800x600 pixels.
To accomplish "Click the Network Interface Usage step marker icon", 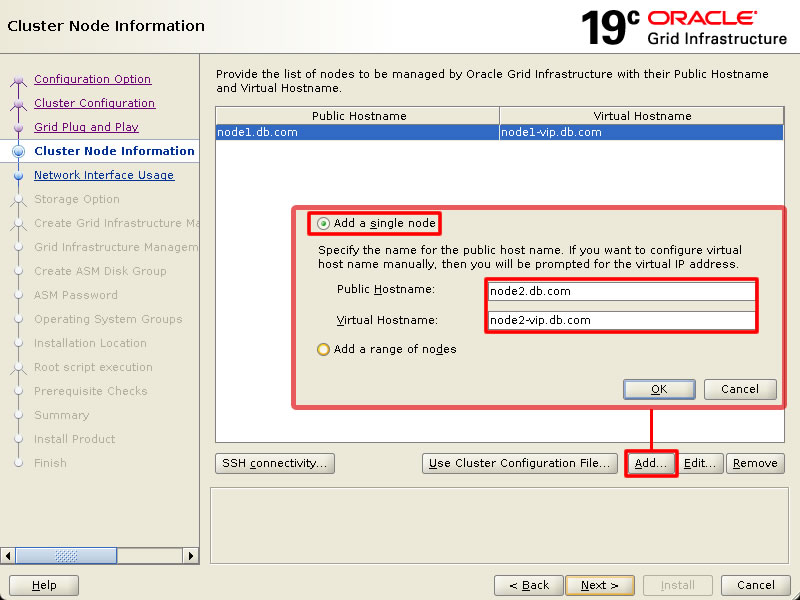I will [x=18, y=176].
